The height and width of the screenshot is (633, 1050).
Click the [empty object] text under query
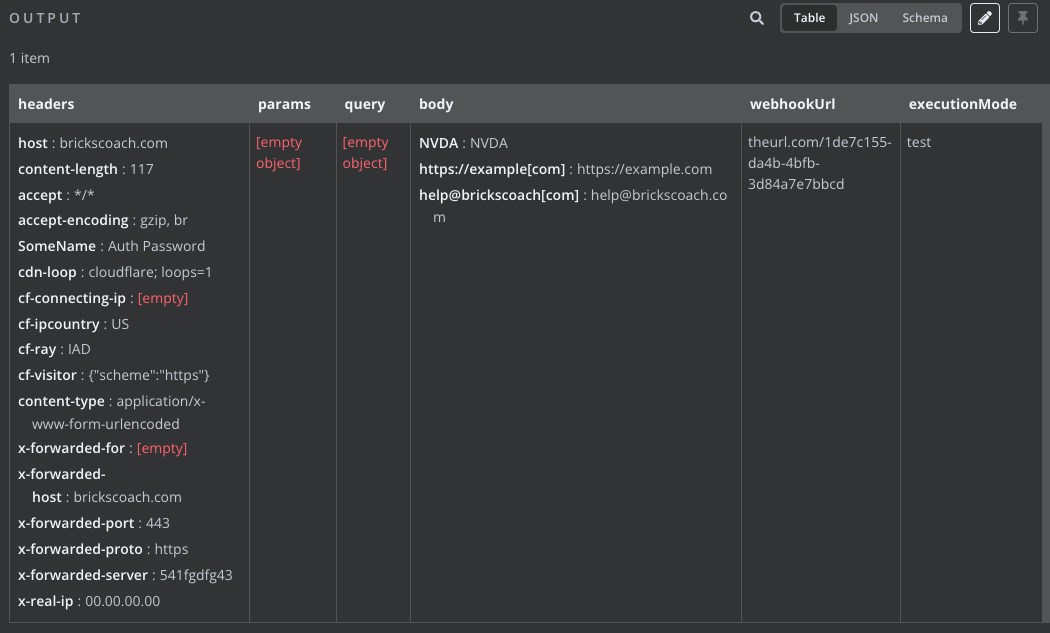click(x=366, y=152)
